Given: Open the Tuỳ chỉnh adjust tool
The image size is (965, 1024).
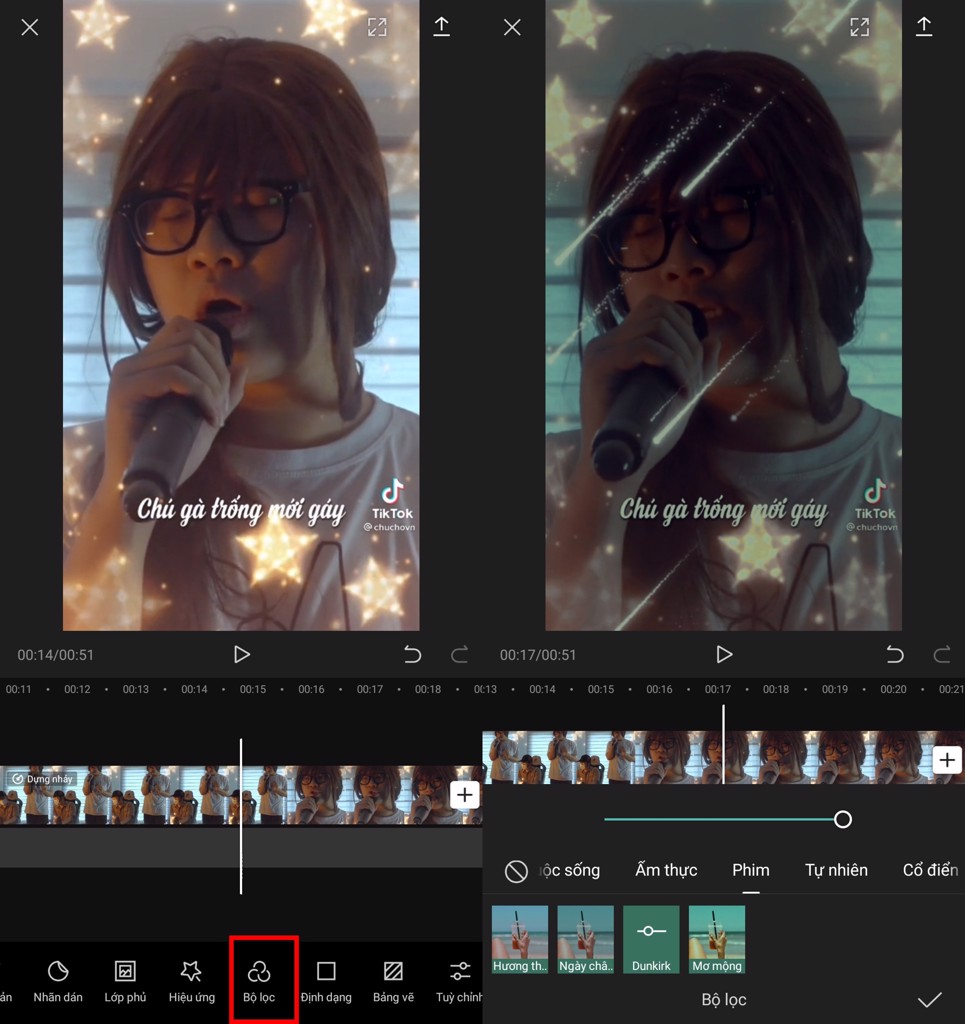Looking at the screenshot, I should (x=459, y=980).
